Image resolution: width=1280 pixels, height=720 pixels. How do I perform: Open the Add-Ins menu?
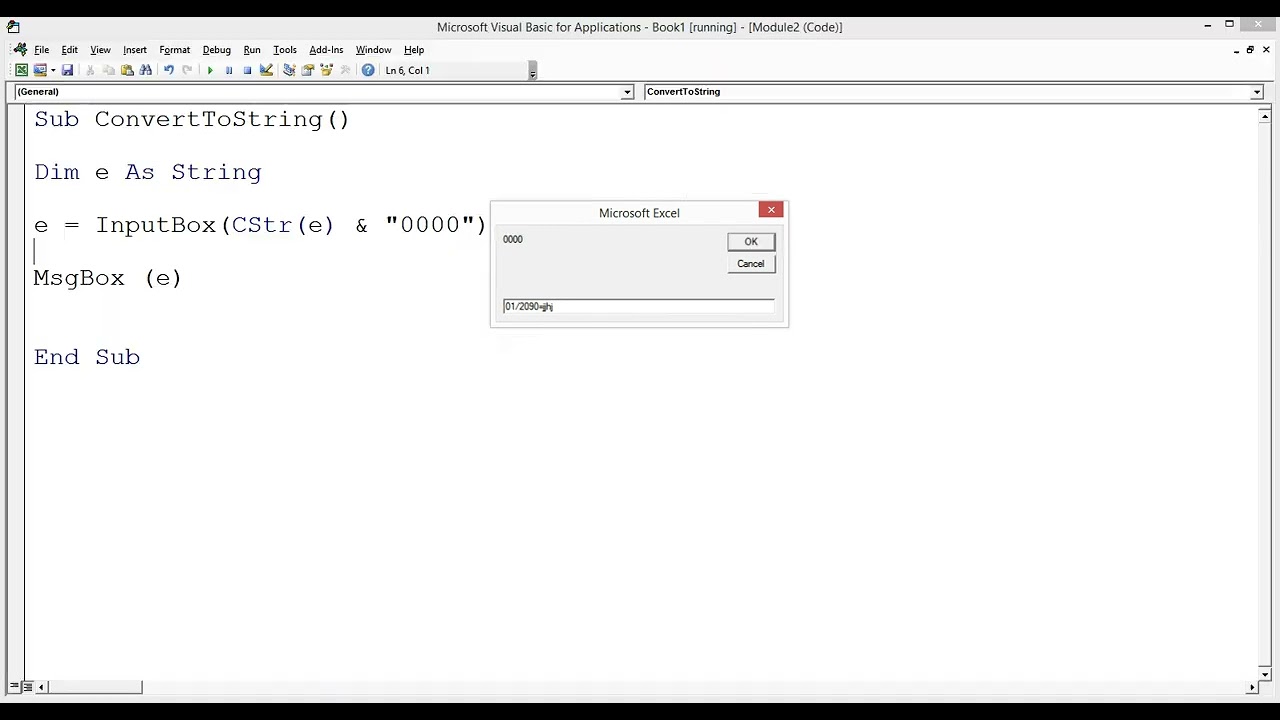(326, 49)
